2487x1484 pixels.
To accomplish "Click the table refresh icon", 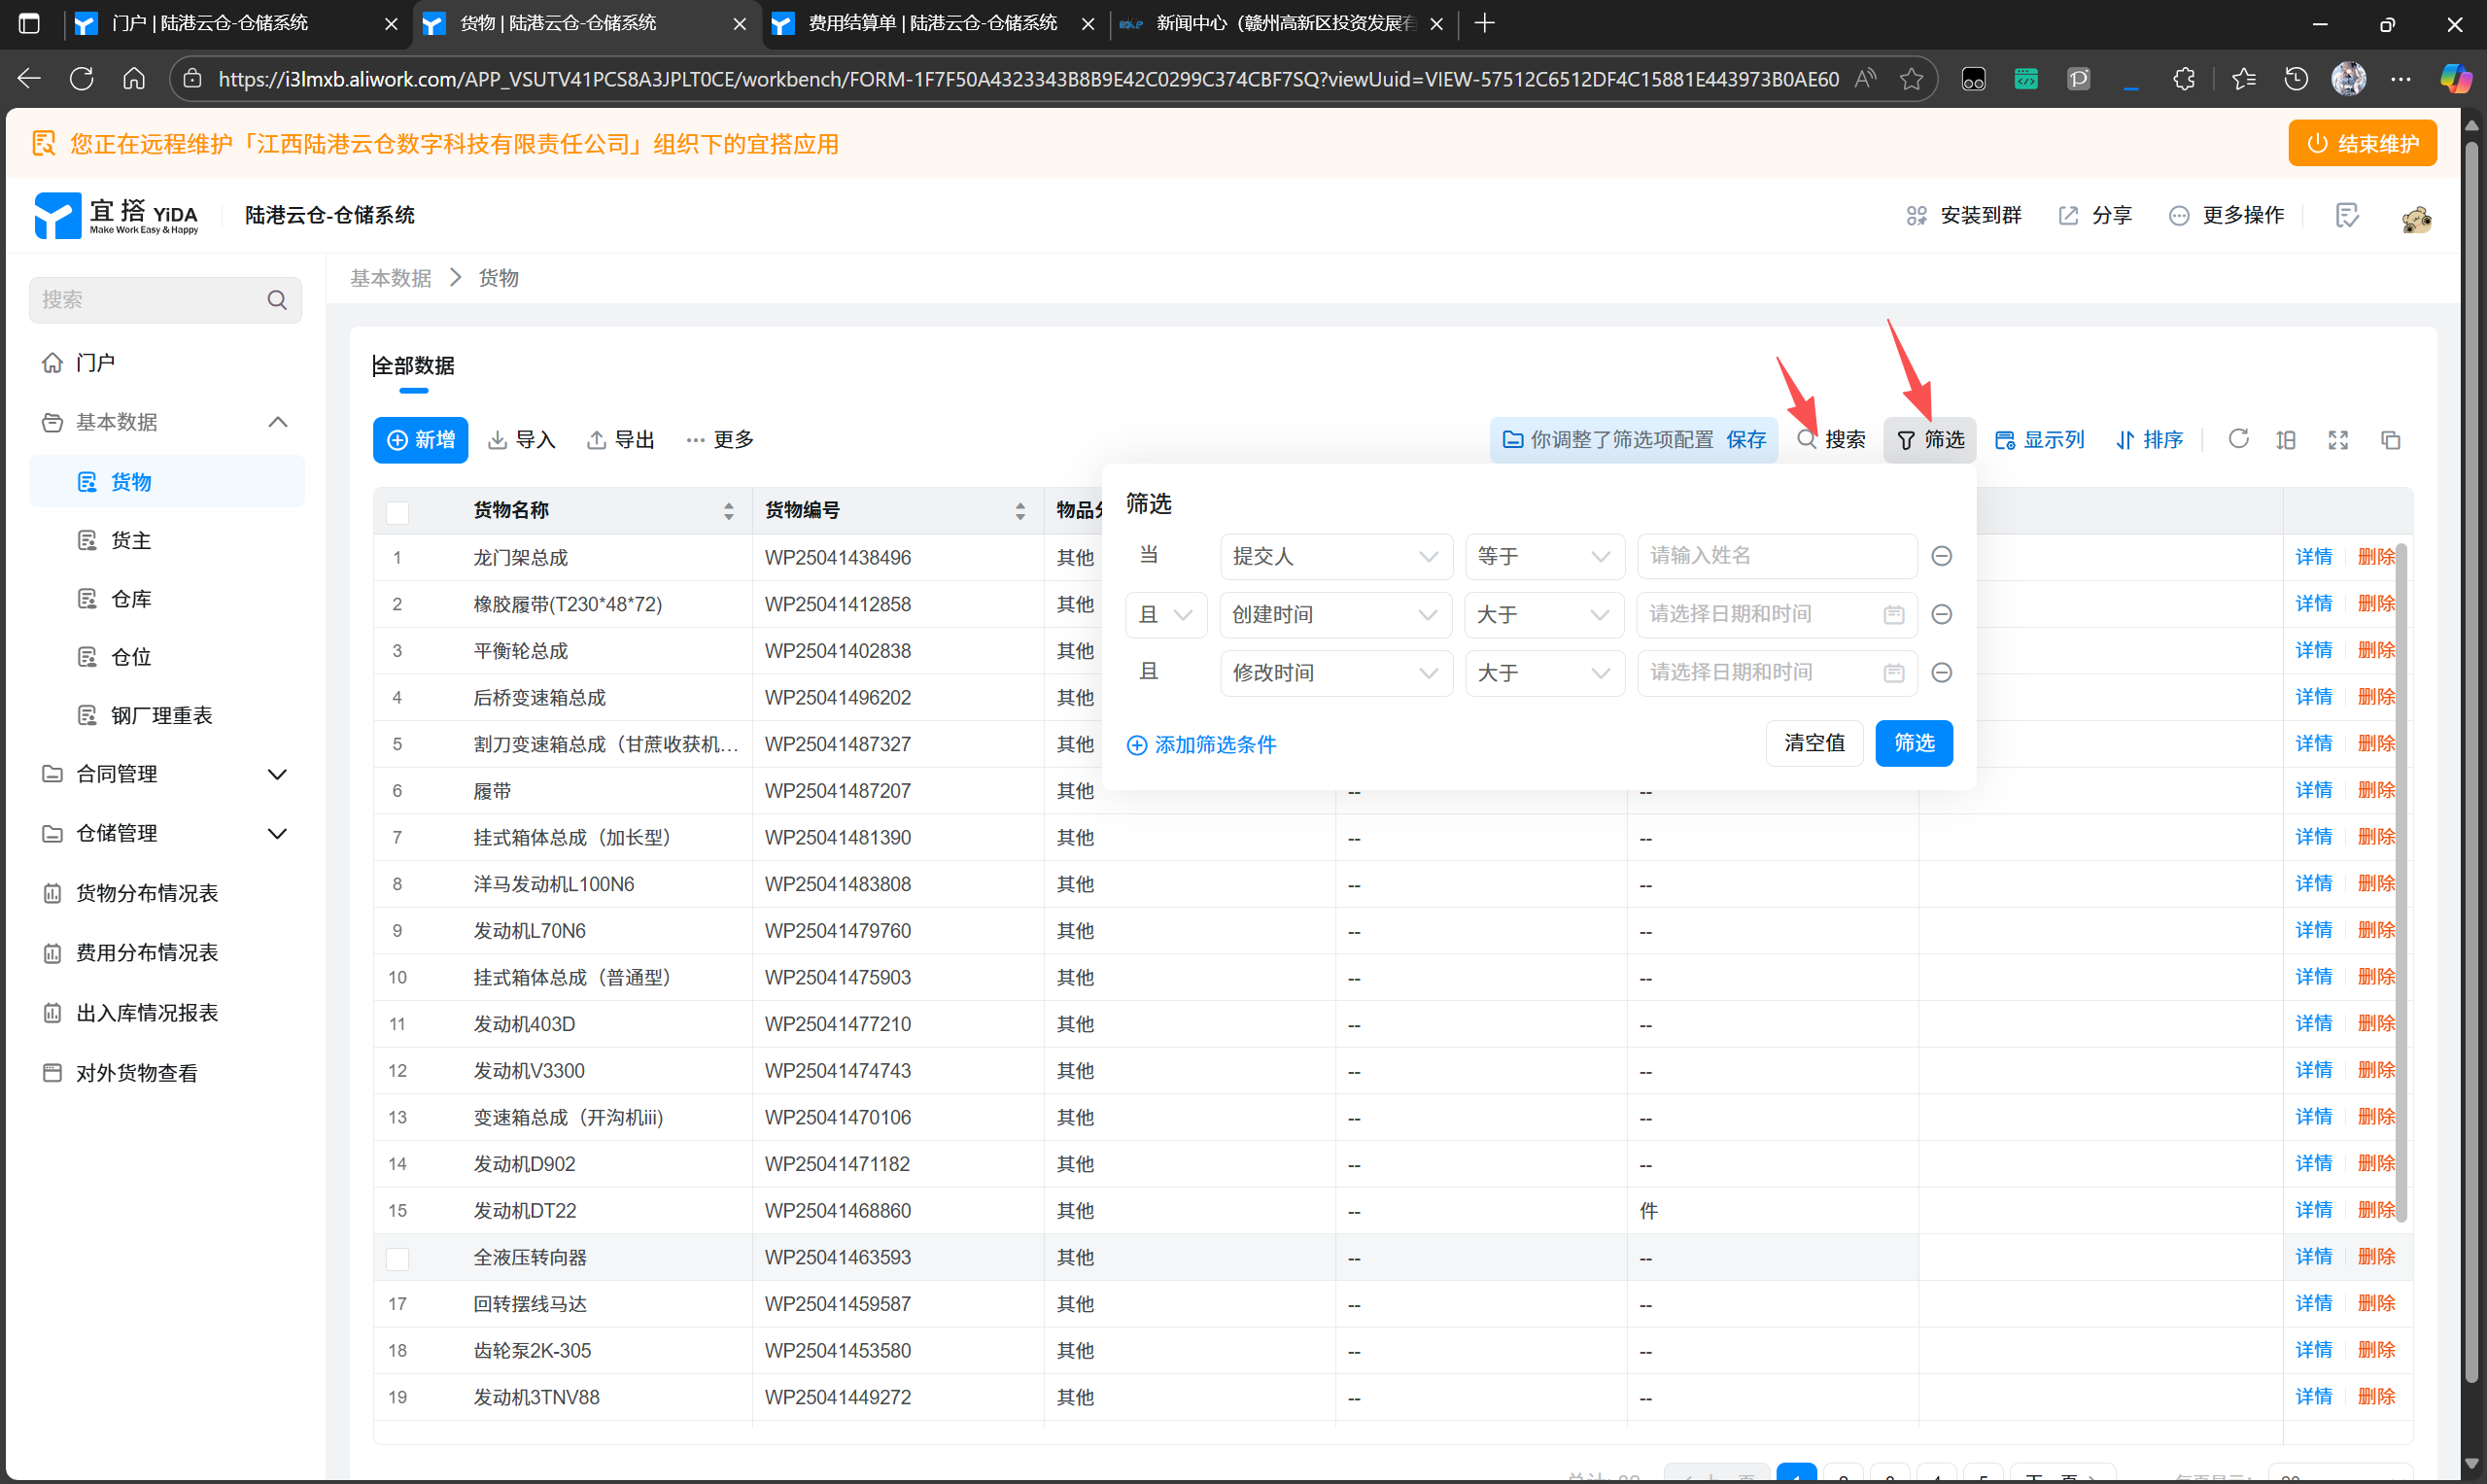I will (x=2238, y=439).
